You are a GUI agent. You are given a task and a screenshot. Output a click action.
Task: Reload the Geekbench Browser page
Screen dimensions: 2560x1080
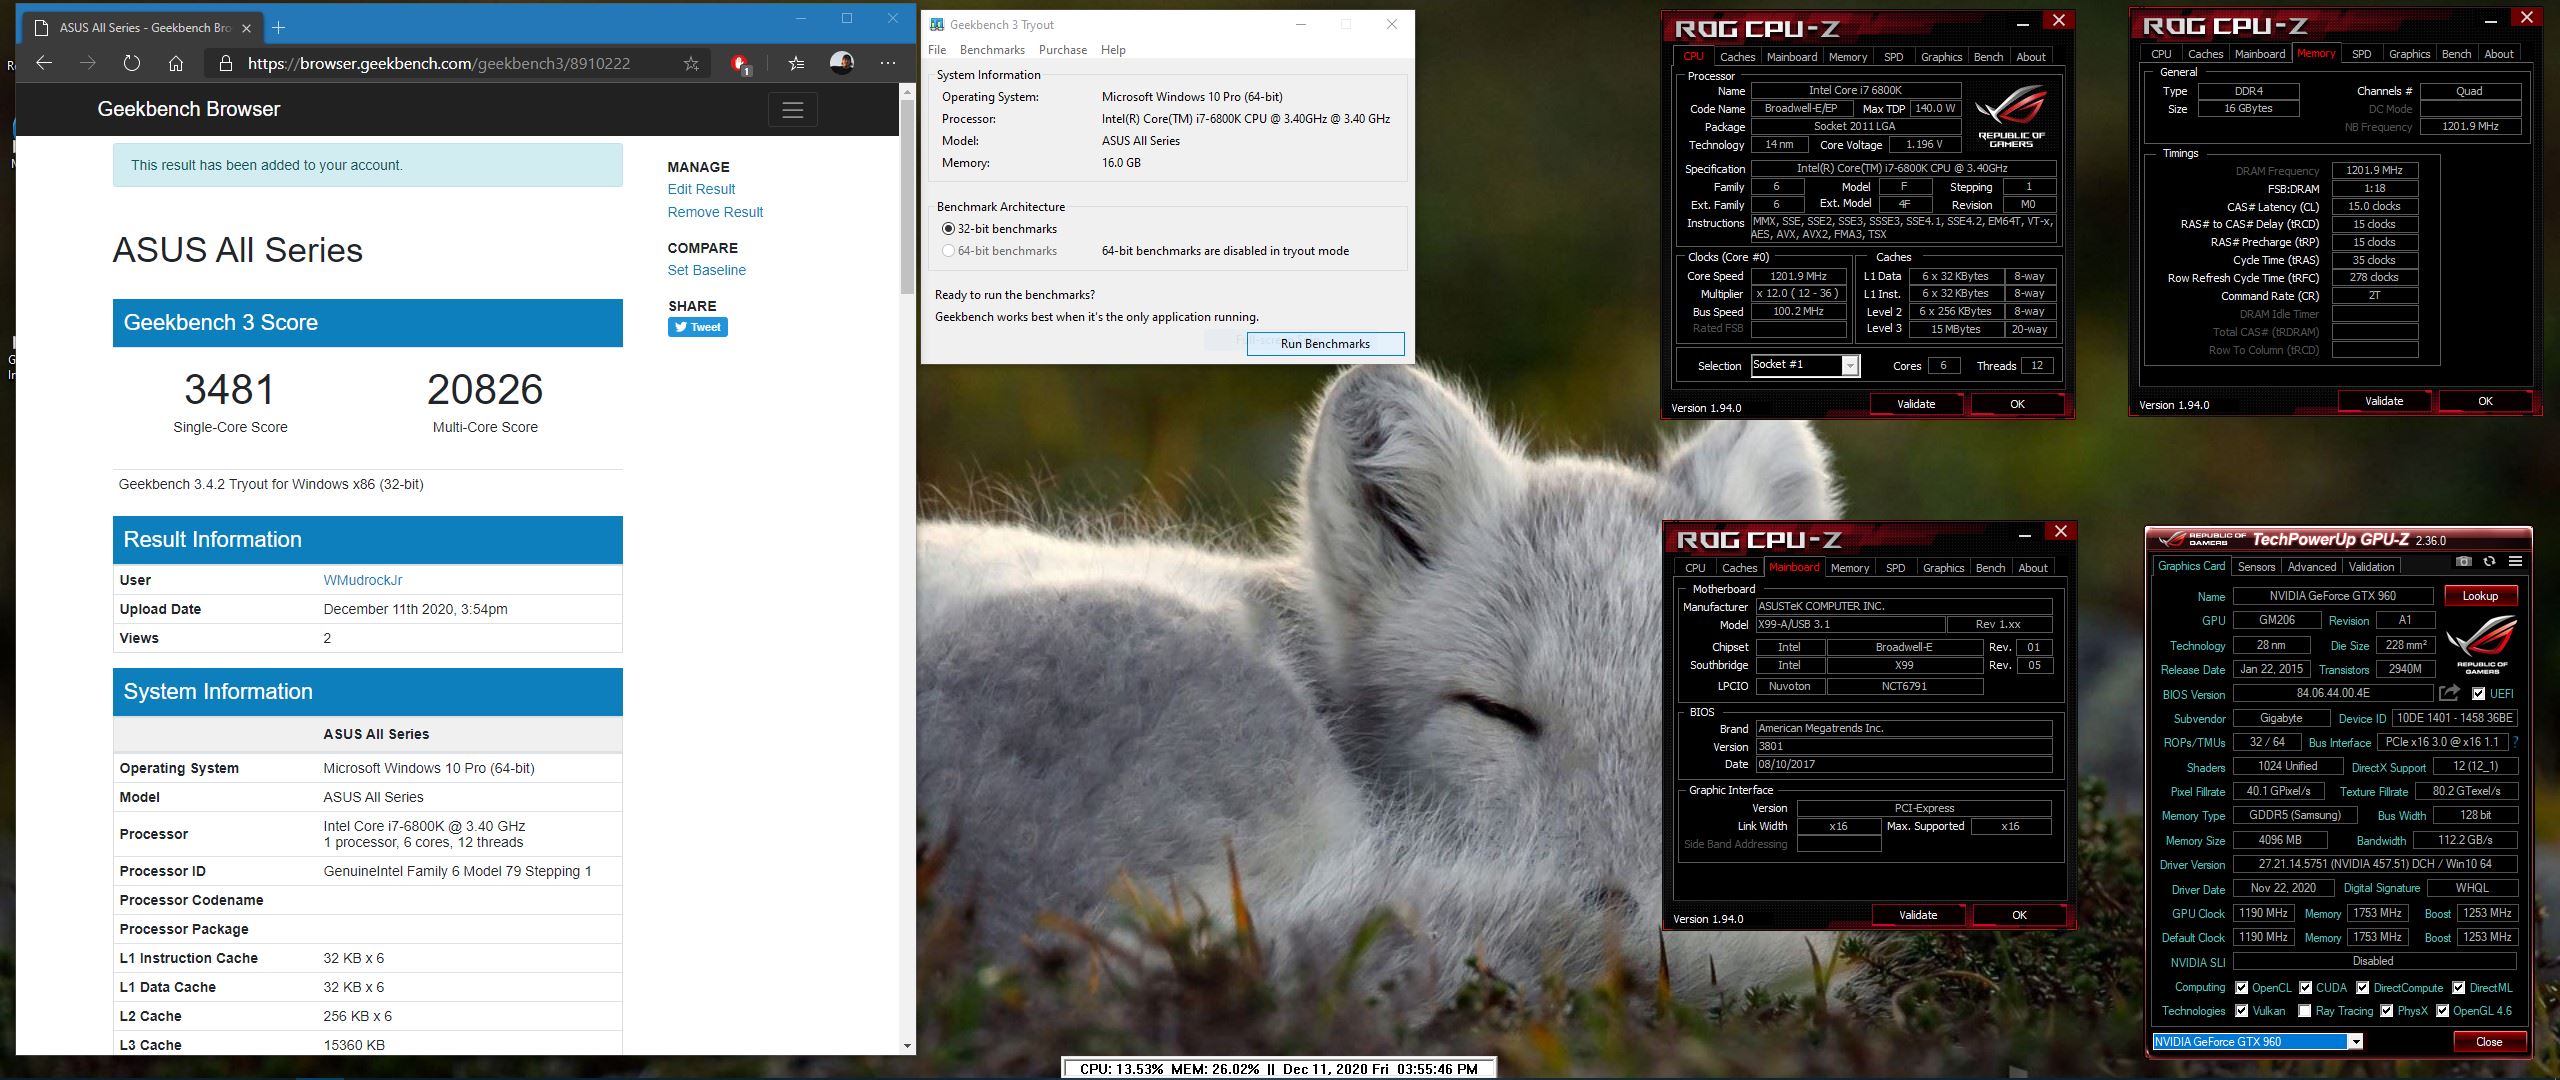[132, 63]
